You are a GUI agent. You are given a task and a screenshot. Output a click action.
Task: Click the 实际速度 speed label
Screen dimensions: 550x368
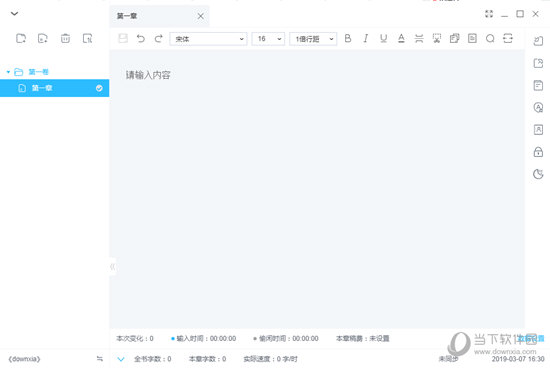(270, 359)
